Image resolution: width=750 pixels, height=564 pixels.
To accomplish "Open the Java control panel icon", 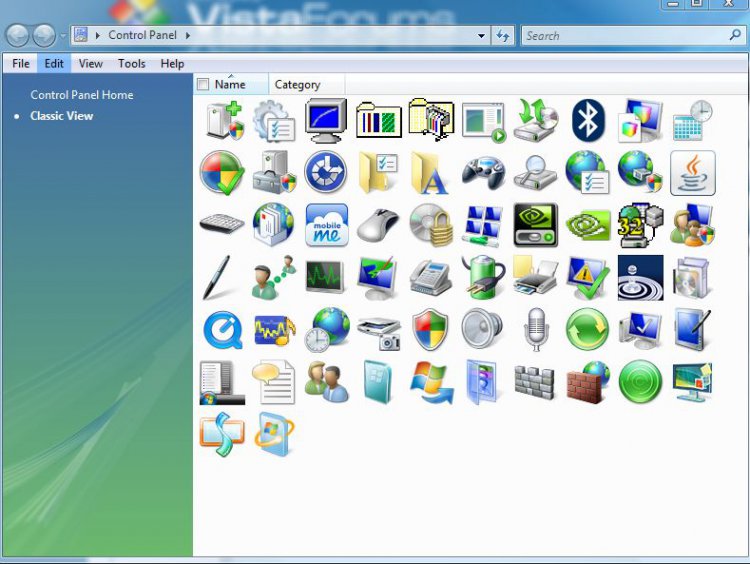I will (x=693, y=173).
